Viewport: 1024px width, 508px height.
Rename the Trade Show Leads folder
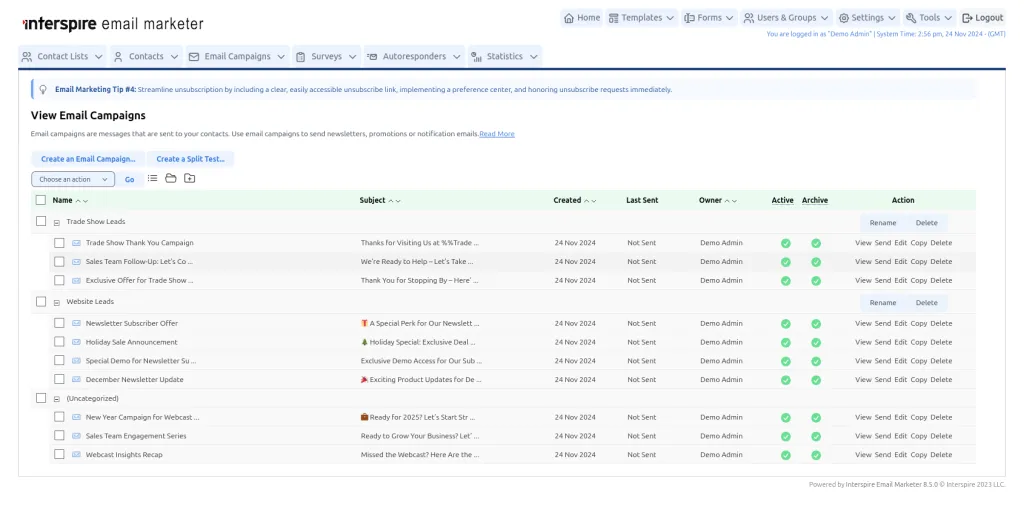(883, 223)
